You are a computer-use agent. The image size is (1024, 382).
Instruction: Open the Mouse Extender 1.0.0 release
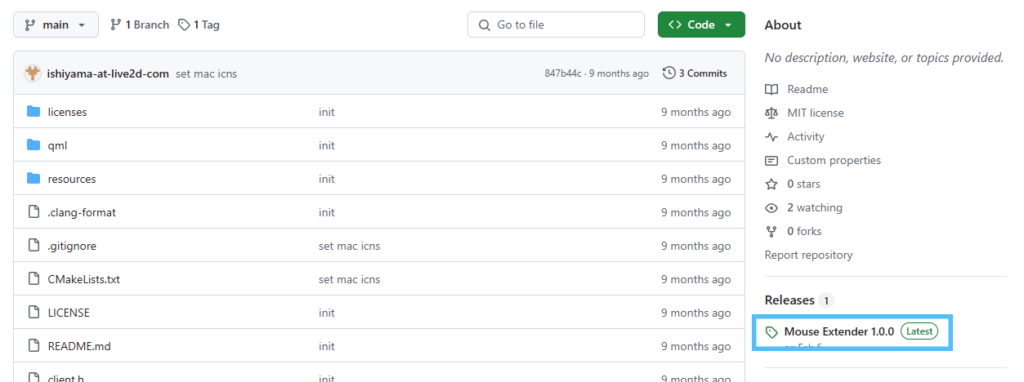(x=839, y=332)
